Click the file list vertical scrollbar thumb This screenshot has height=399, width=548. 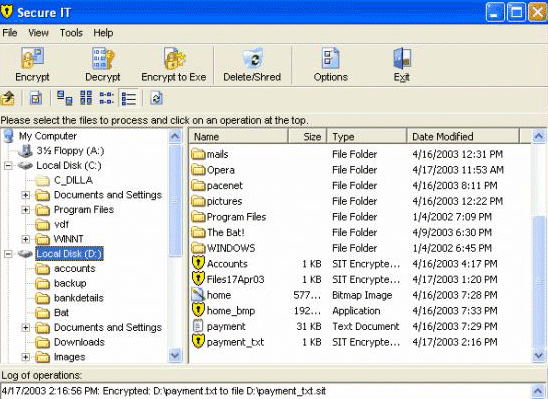539,282
